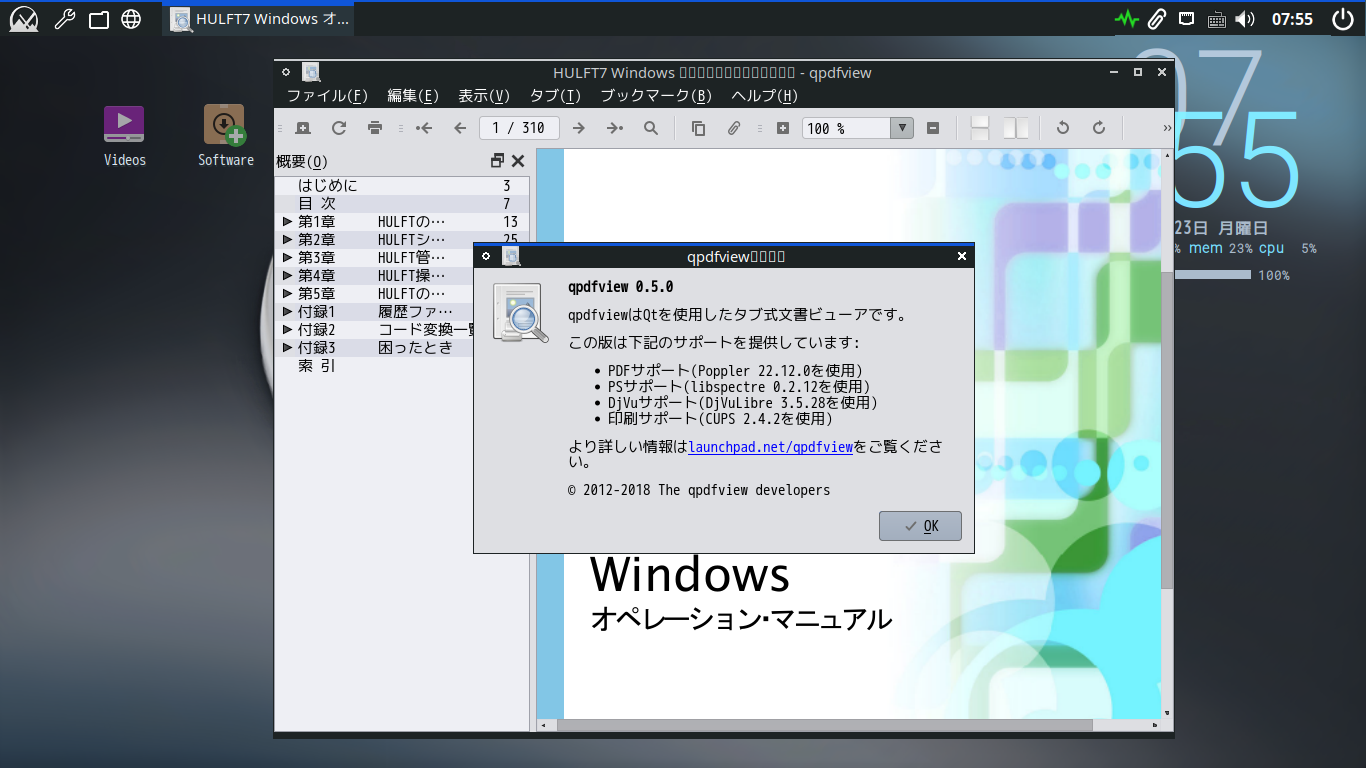Open the 編集(E) menu
Image resolution: width=1366 pixels, height=768 pixels.
[x=413, y=96]
